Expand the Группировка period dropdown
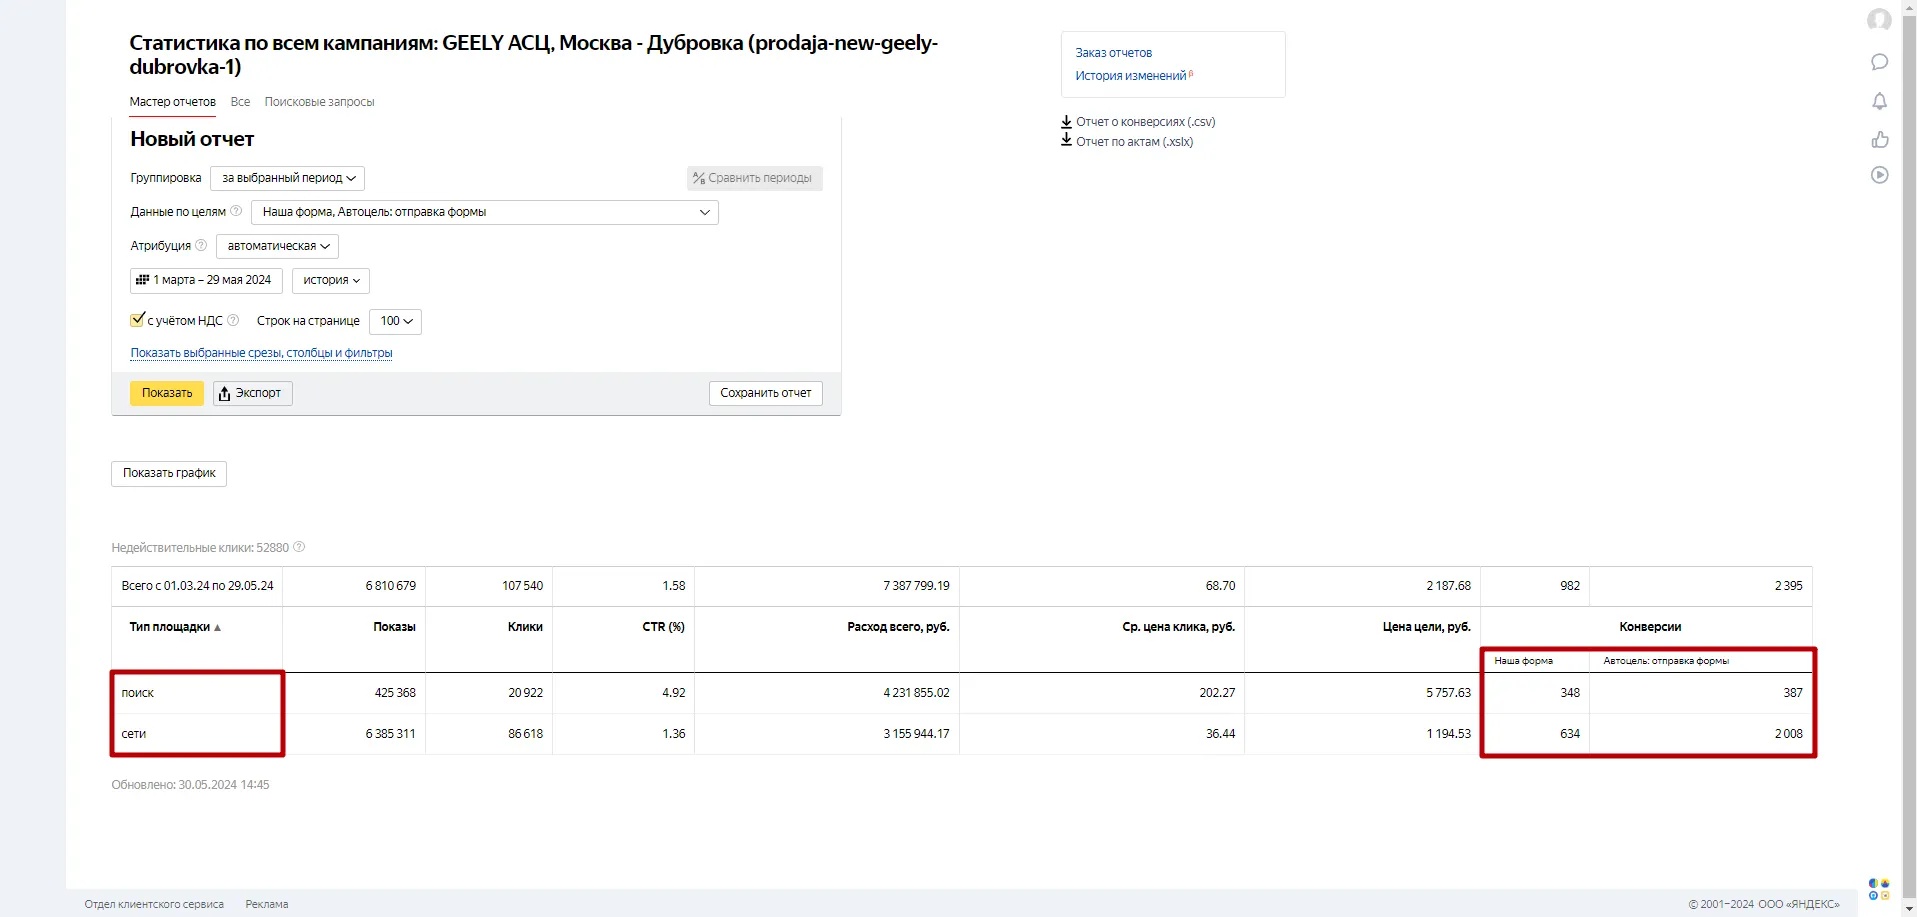 (x=287, y=178)
